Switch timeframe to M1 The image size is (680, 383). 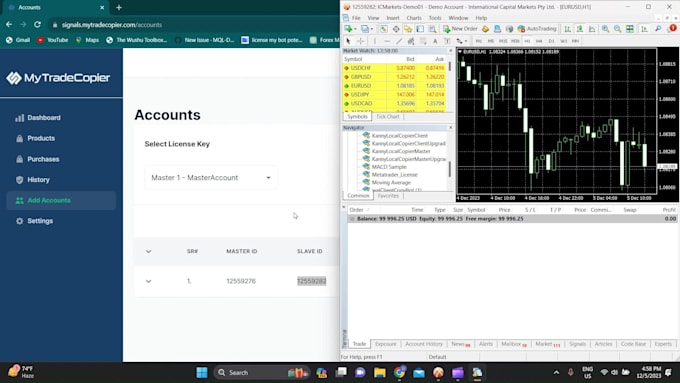click(478, 41)
